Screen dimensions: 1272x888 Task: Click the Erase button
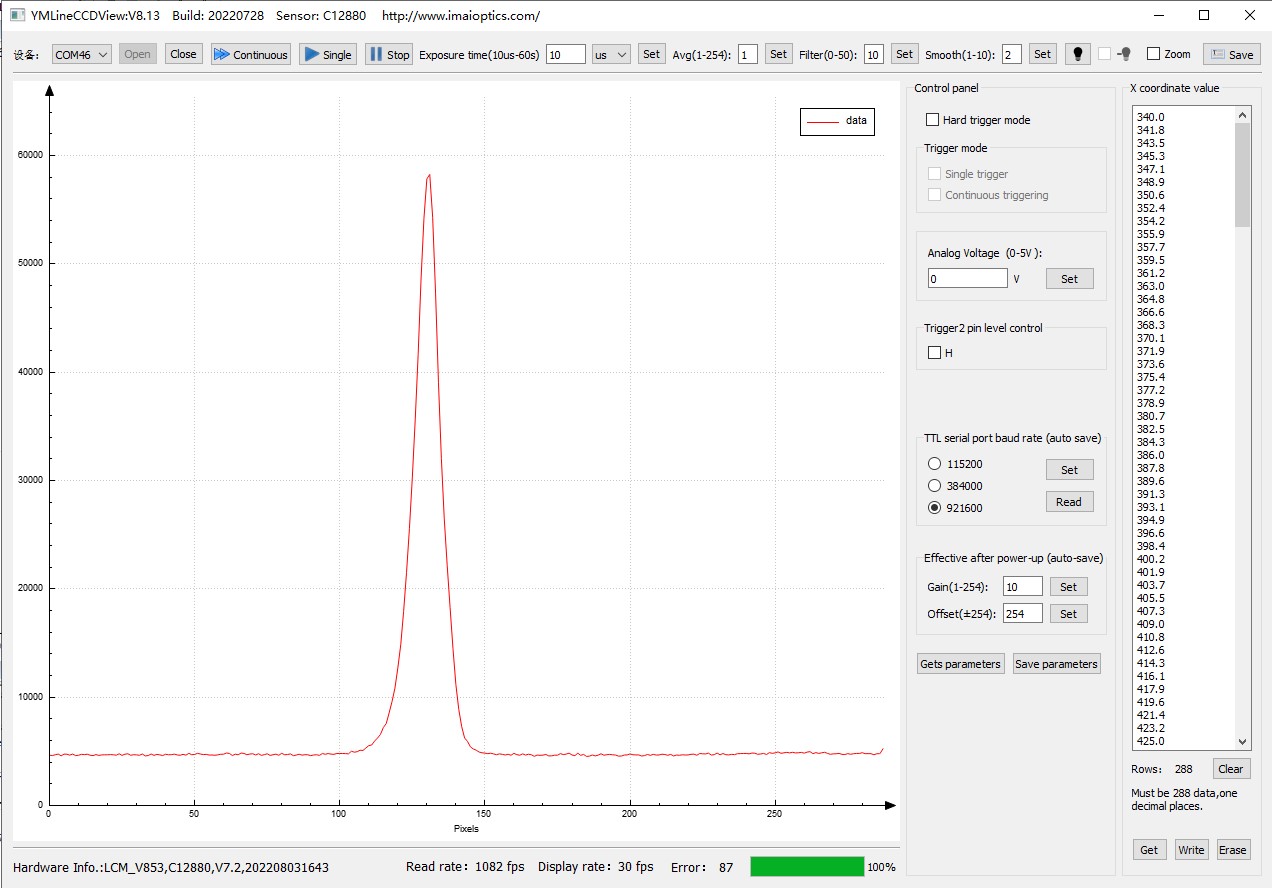click(x=1232, y=850)
